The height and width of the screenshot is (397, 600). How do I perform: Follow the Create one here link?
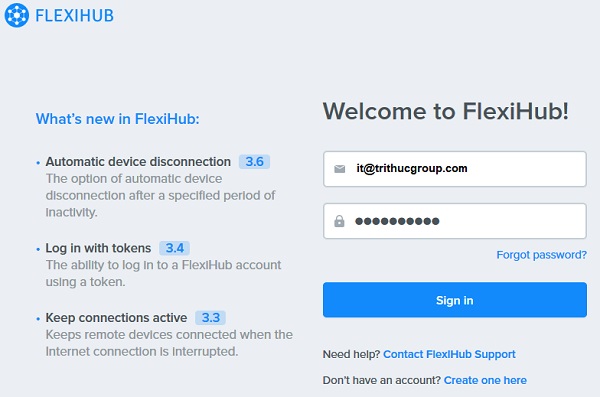tap(485, 380)
